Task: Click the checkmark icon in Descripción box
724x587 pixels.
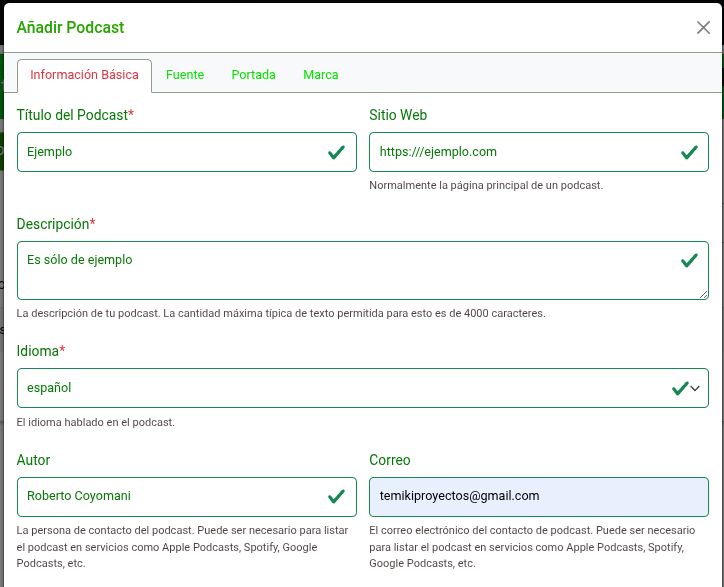Action: click(x=689, y=260)
